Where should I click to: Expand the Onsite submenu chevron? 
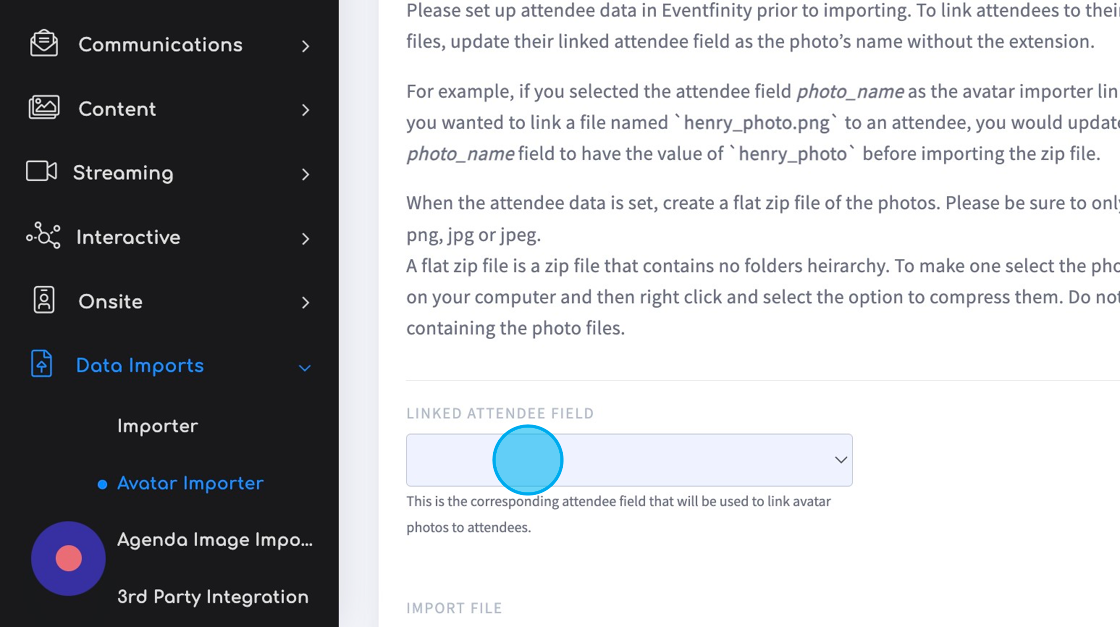point(305,303)
